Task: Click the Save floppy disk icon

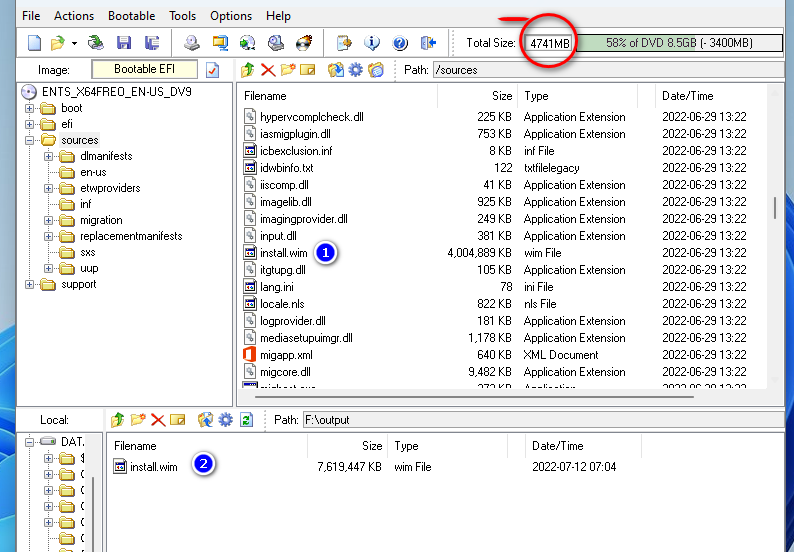Action: click(124, 43)
